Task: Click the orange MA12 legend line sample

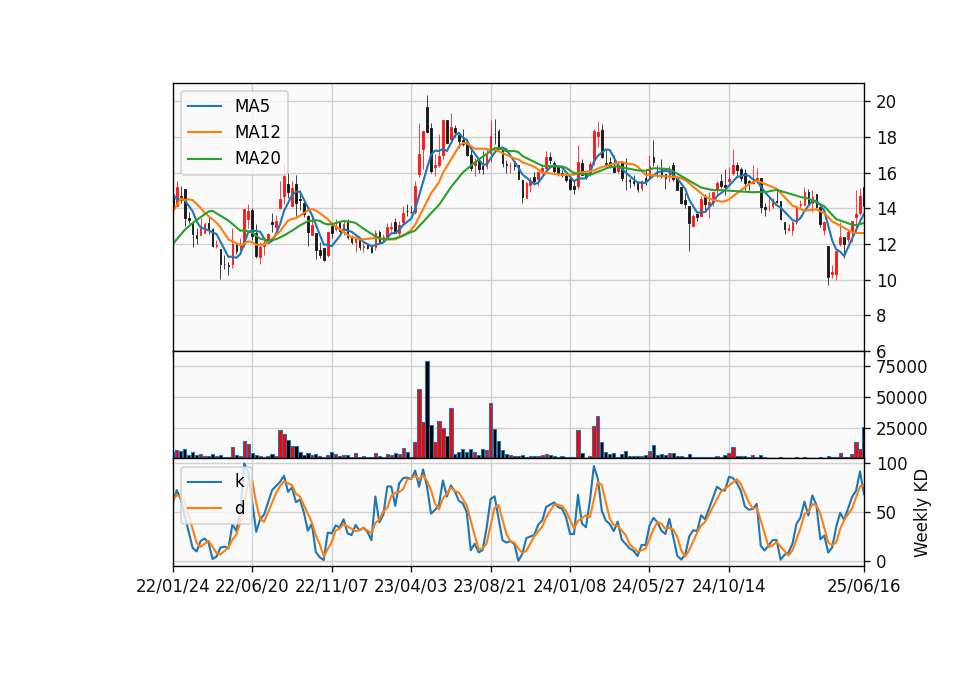Action: tap(204, 132)
